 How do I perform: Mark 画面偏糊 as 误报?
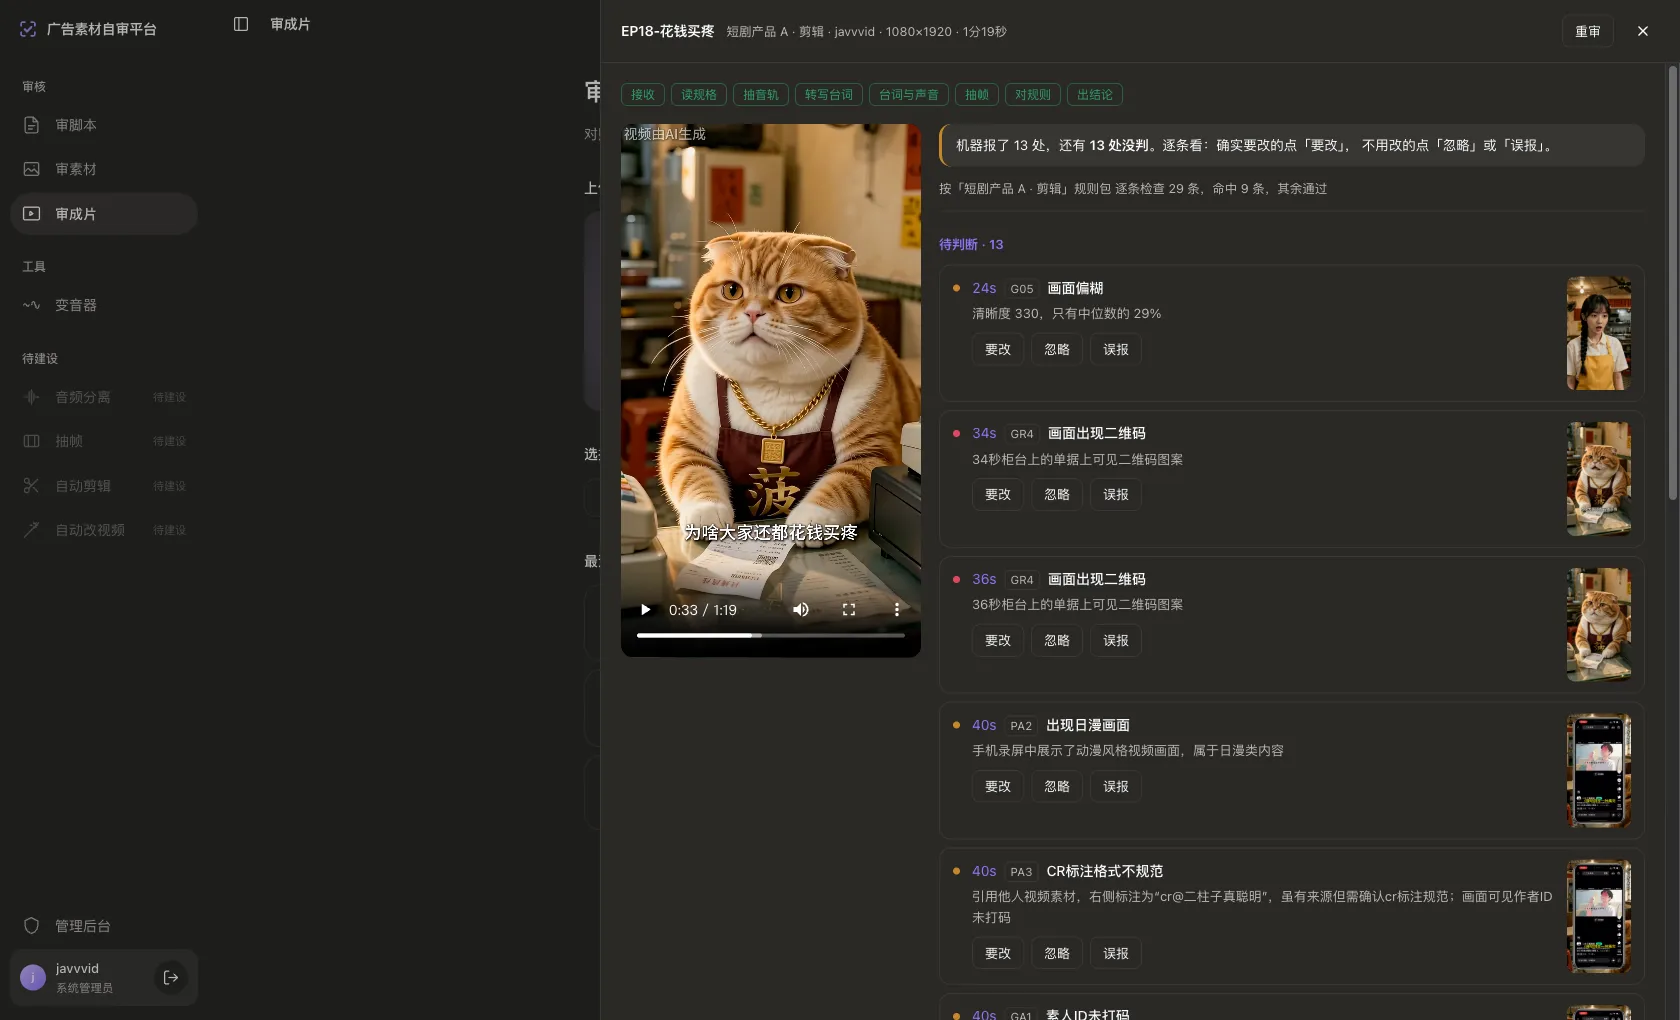click(x=1116, y=350)
